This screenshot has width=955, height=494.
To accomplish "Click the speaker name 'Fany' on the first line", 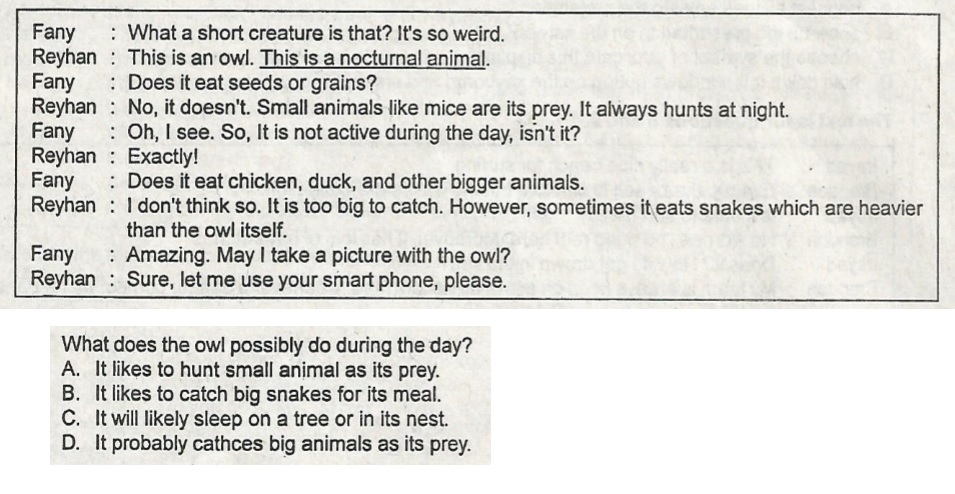I will pos(53,32).
